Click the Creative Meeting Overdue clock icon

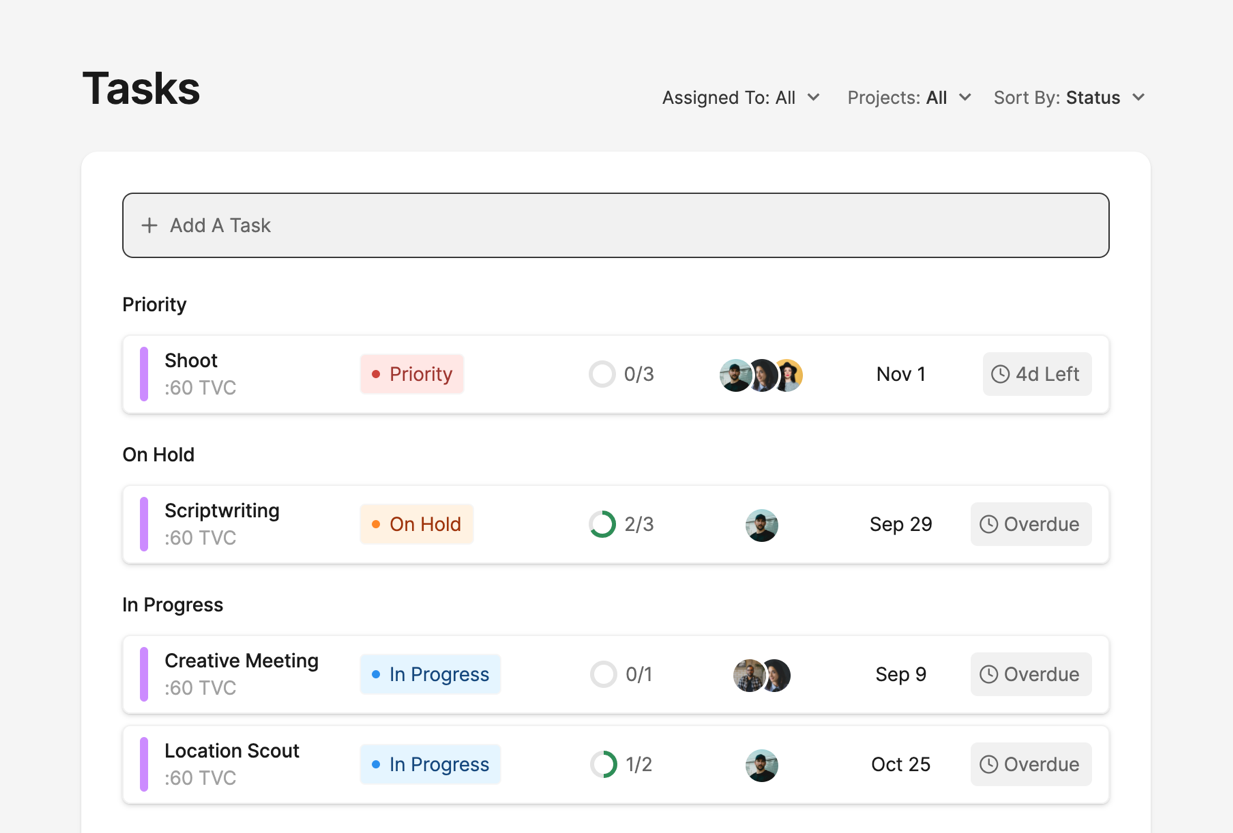coord(988,674)
